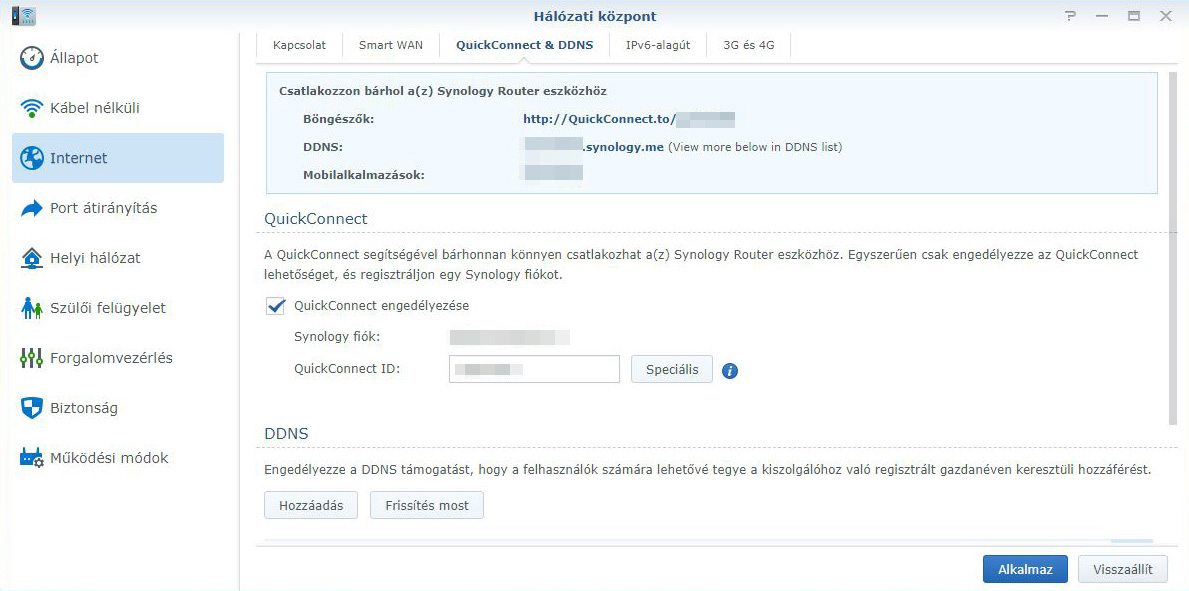Click the Internet globe icon
1189x591 pixels.
[x=32, y=159]
